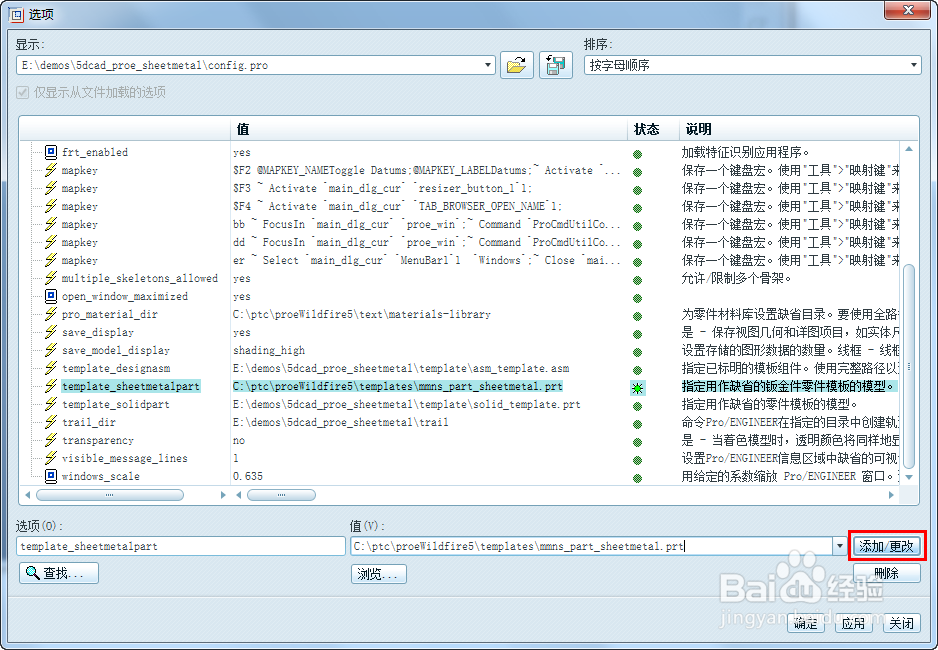The height and width of the screenshot is (650, 938).
Task: Expand the 显示 config file dropdown
Action: pos(488,65)
